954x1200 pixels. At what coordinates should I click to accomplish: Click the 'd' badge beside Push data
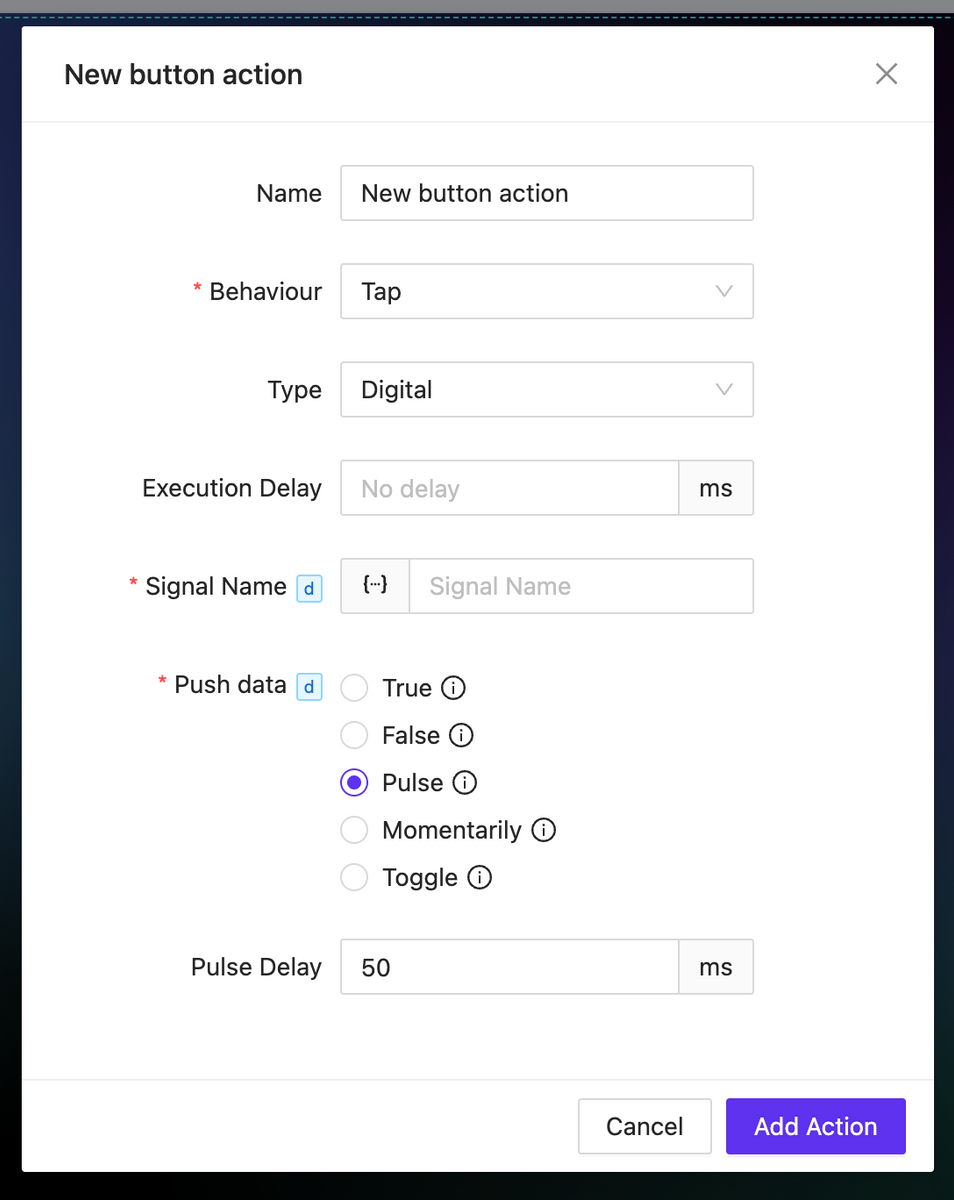click(308, 686)
